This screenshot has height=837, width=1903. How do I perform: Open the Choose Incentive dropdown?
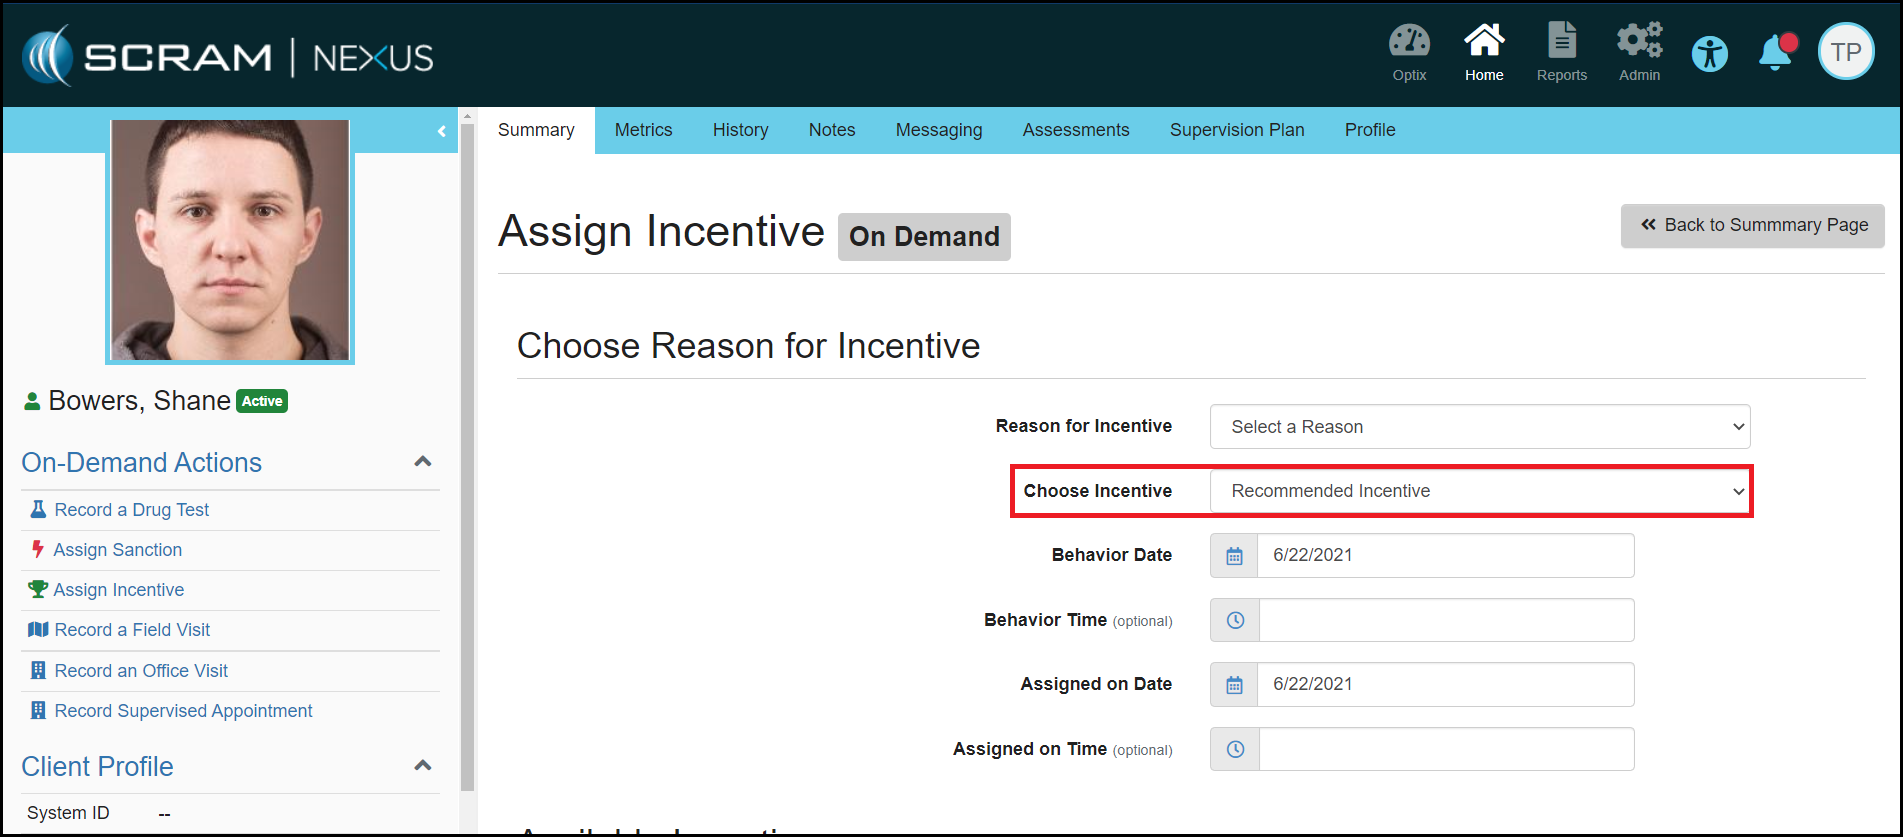(x=1479, y=491)
